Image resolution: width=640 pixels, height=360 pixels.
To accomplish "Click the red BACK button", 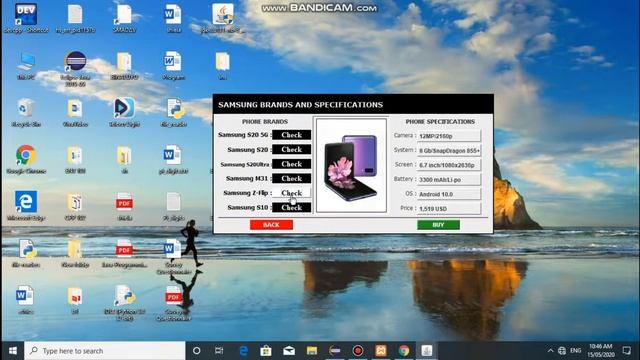I will pyautogui.click(x=271, y=225).
